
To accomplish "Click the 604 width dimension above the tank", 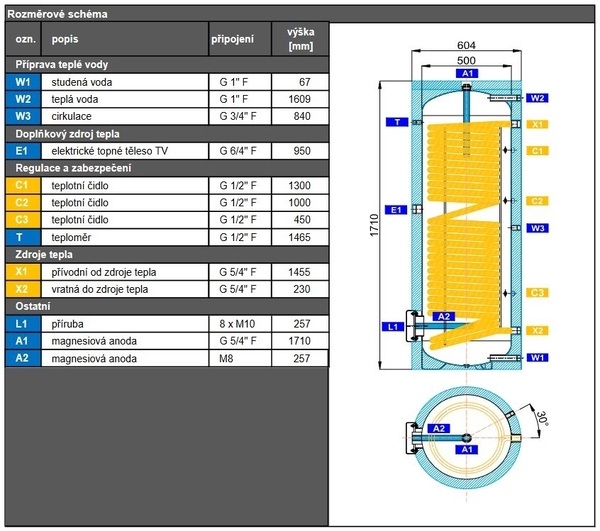I will coord(466,45).
